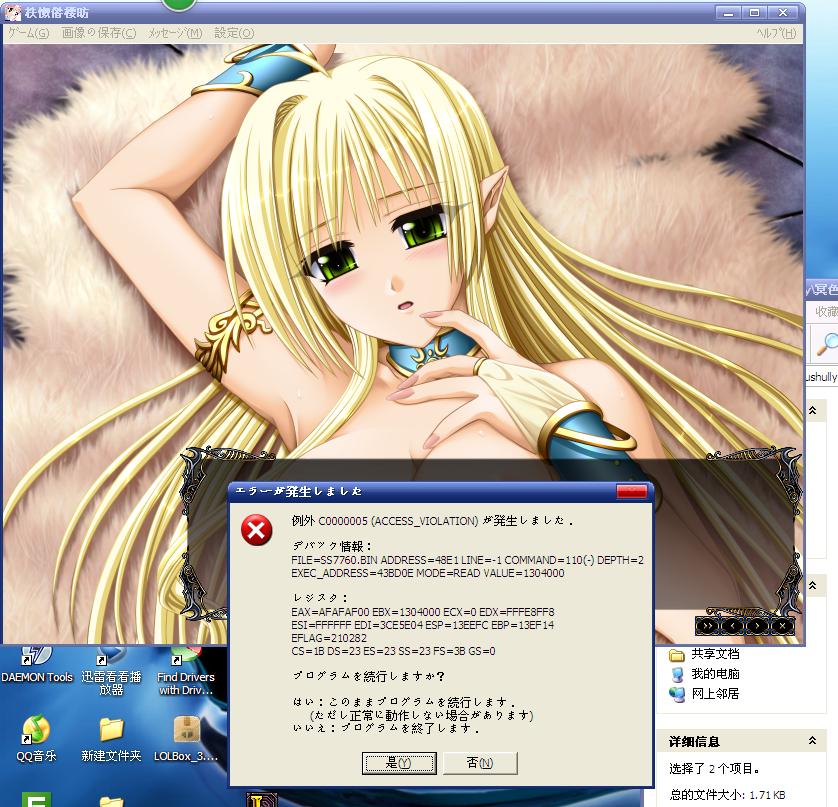Image resolution: width=838 pixels, height=807 pixels.
Task: Close the game window
Action: [x=783, y=12]
